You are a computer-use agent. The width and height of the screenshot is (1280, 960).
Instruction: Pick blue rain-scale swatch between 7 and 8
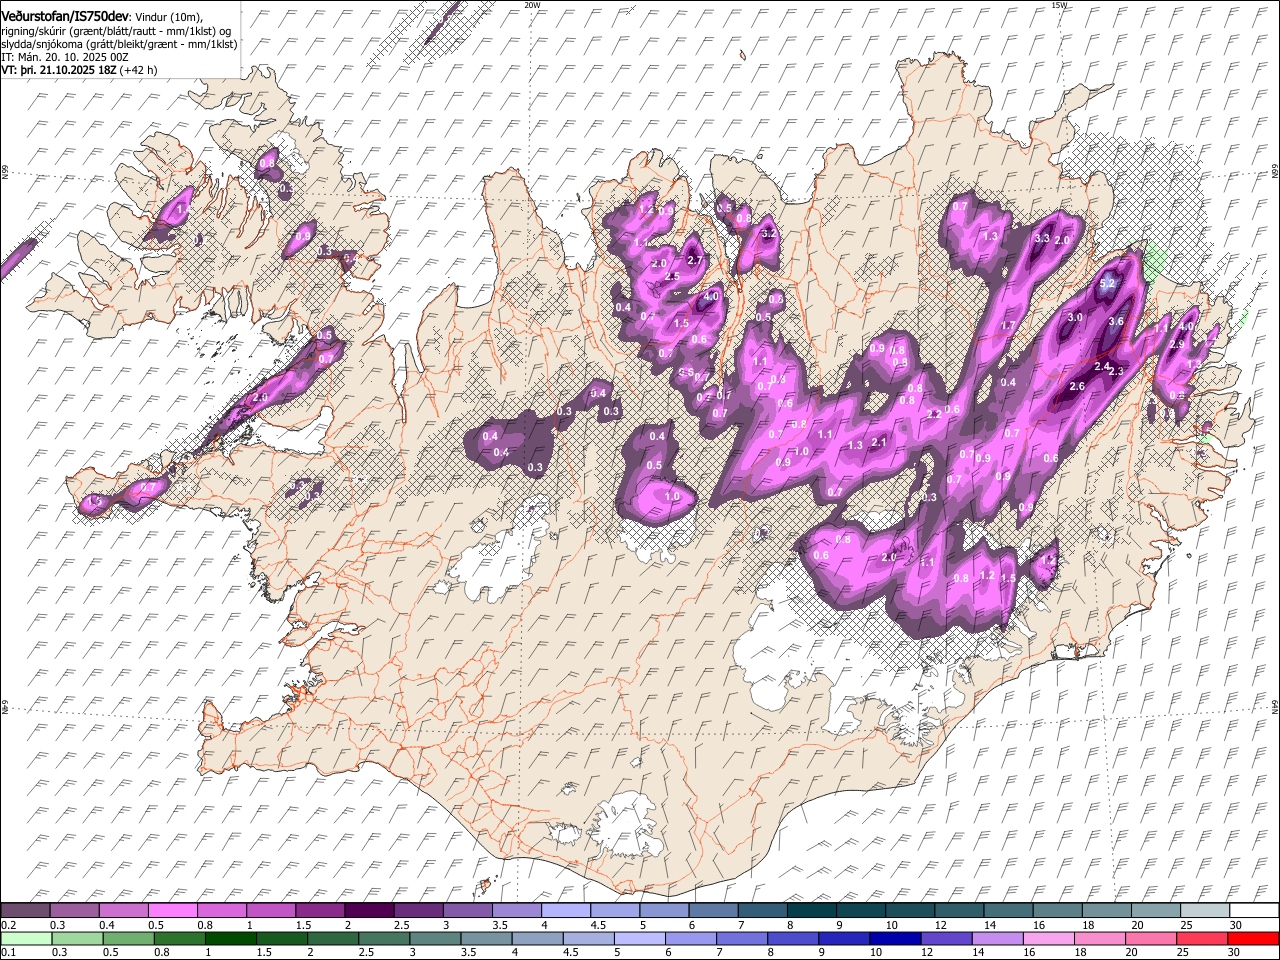click(x=741, y=939)
